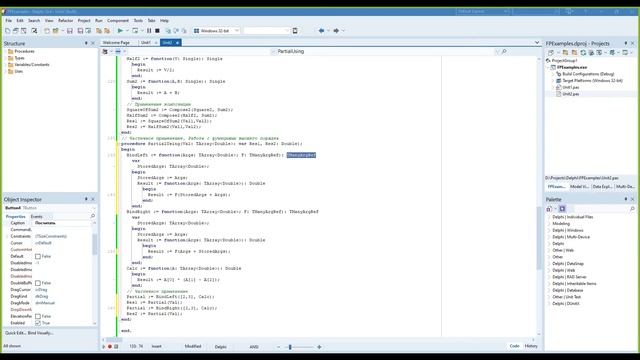Screen dimensions: 640x360
Task: Expand Target Platforms (Windows 32-bit) node
Action: point(553,81)
